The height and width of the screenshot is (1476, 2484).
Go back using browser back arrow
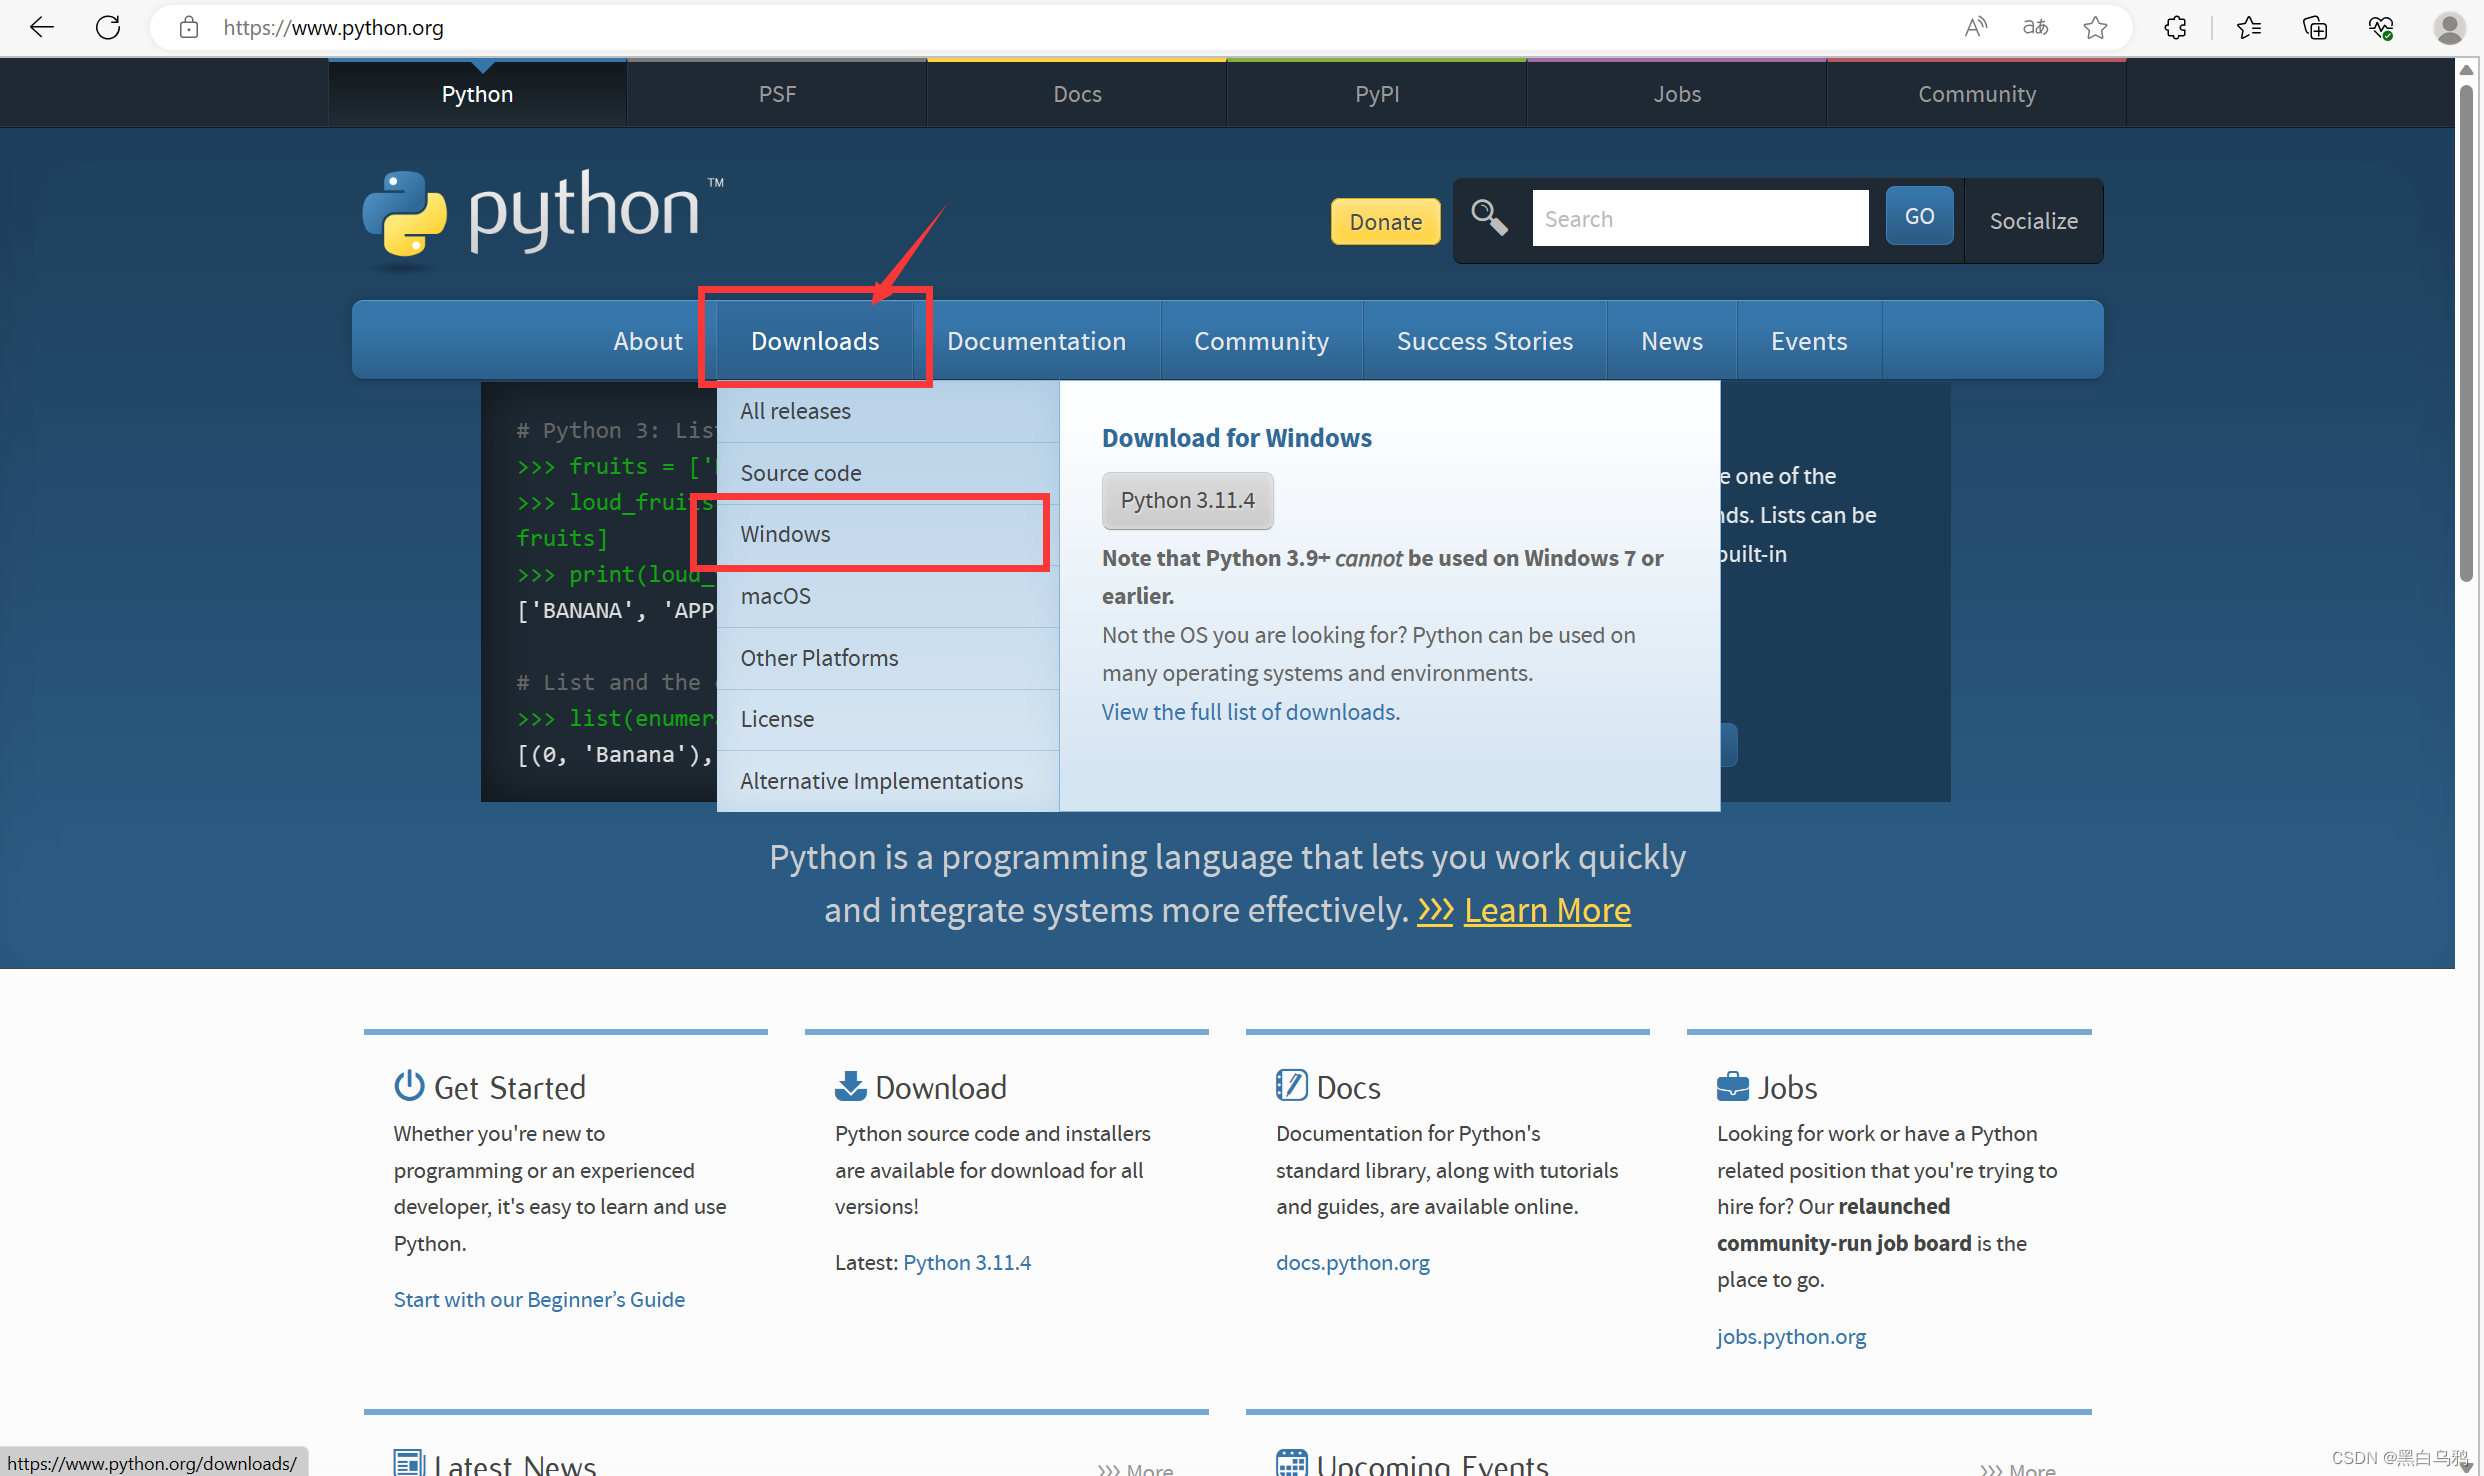(41, 27)
